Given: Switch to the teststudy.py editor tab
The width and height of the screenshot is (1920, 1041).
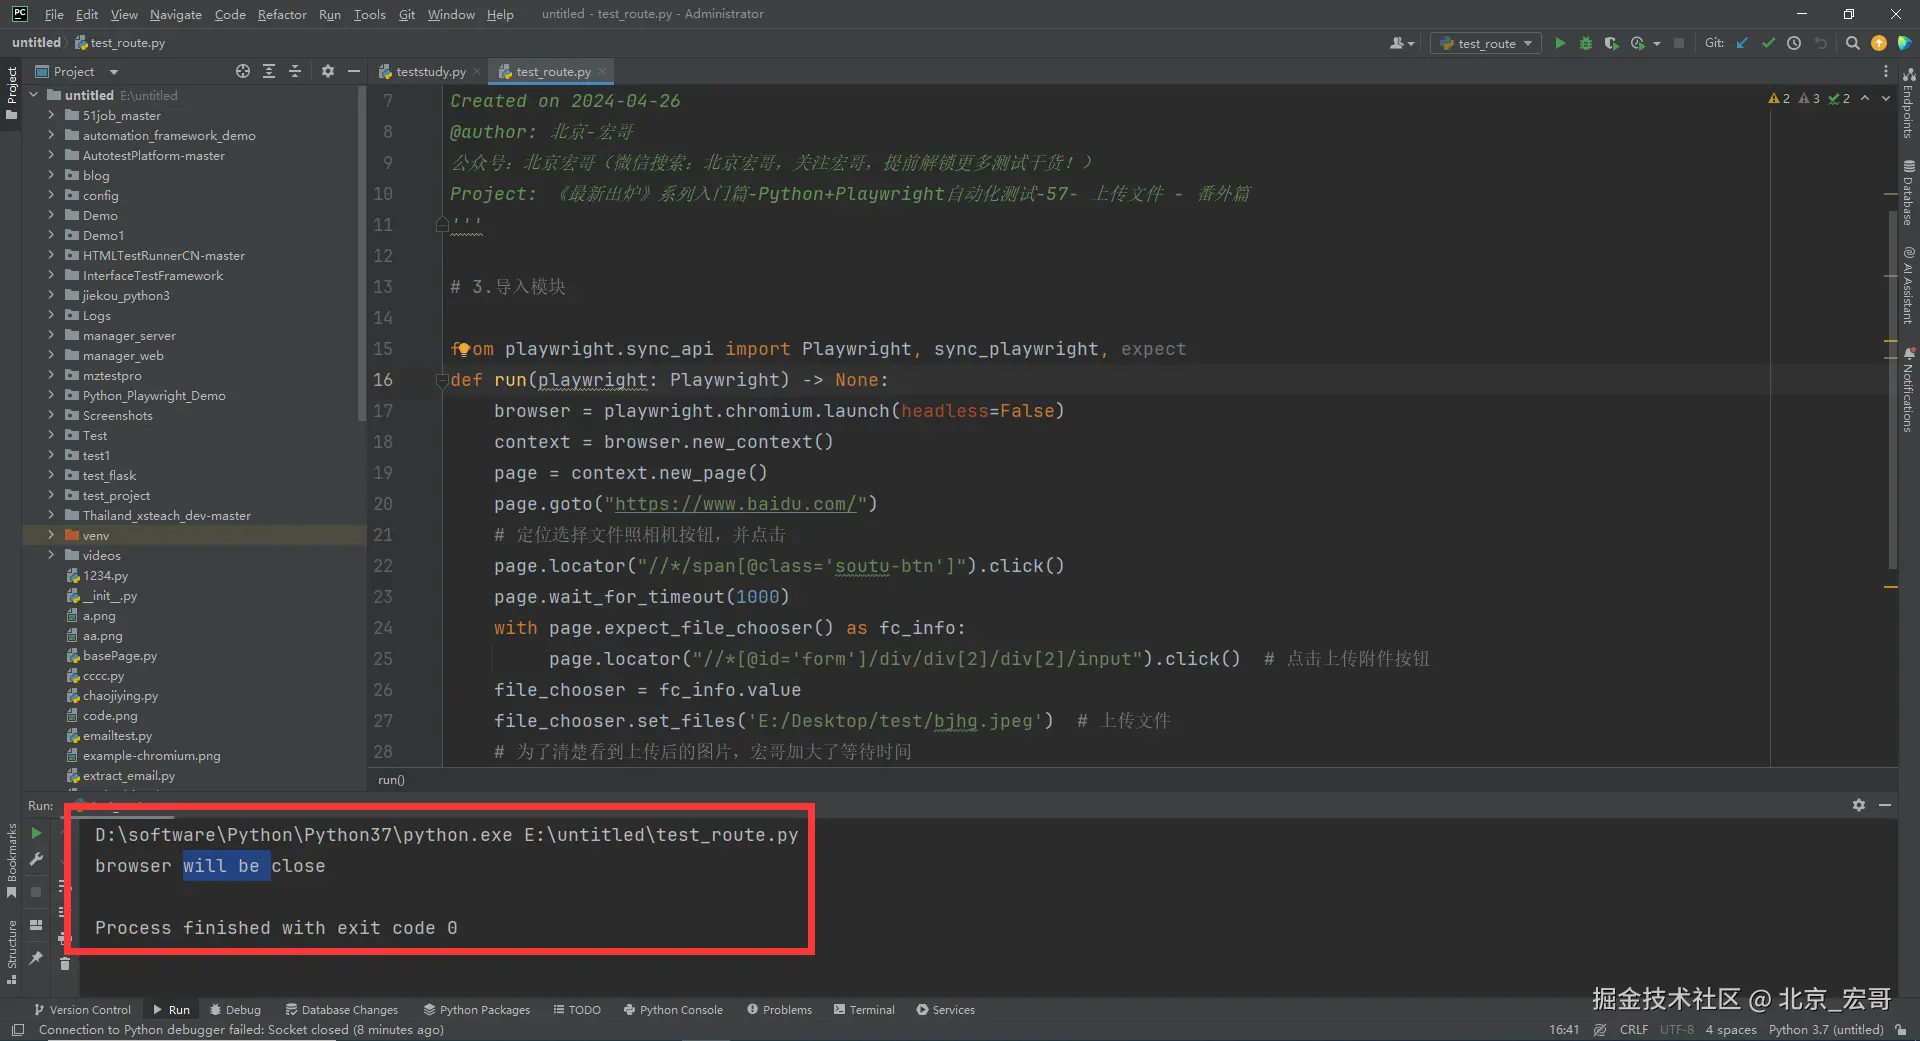Looking at the screenshot, I should point(430,71).
